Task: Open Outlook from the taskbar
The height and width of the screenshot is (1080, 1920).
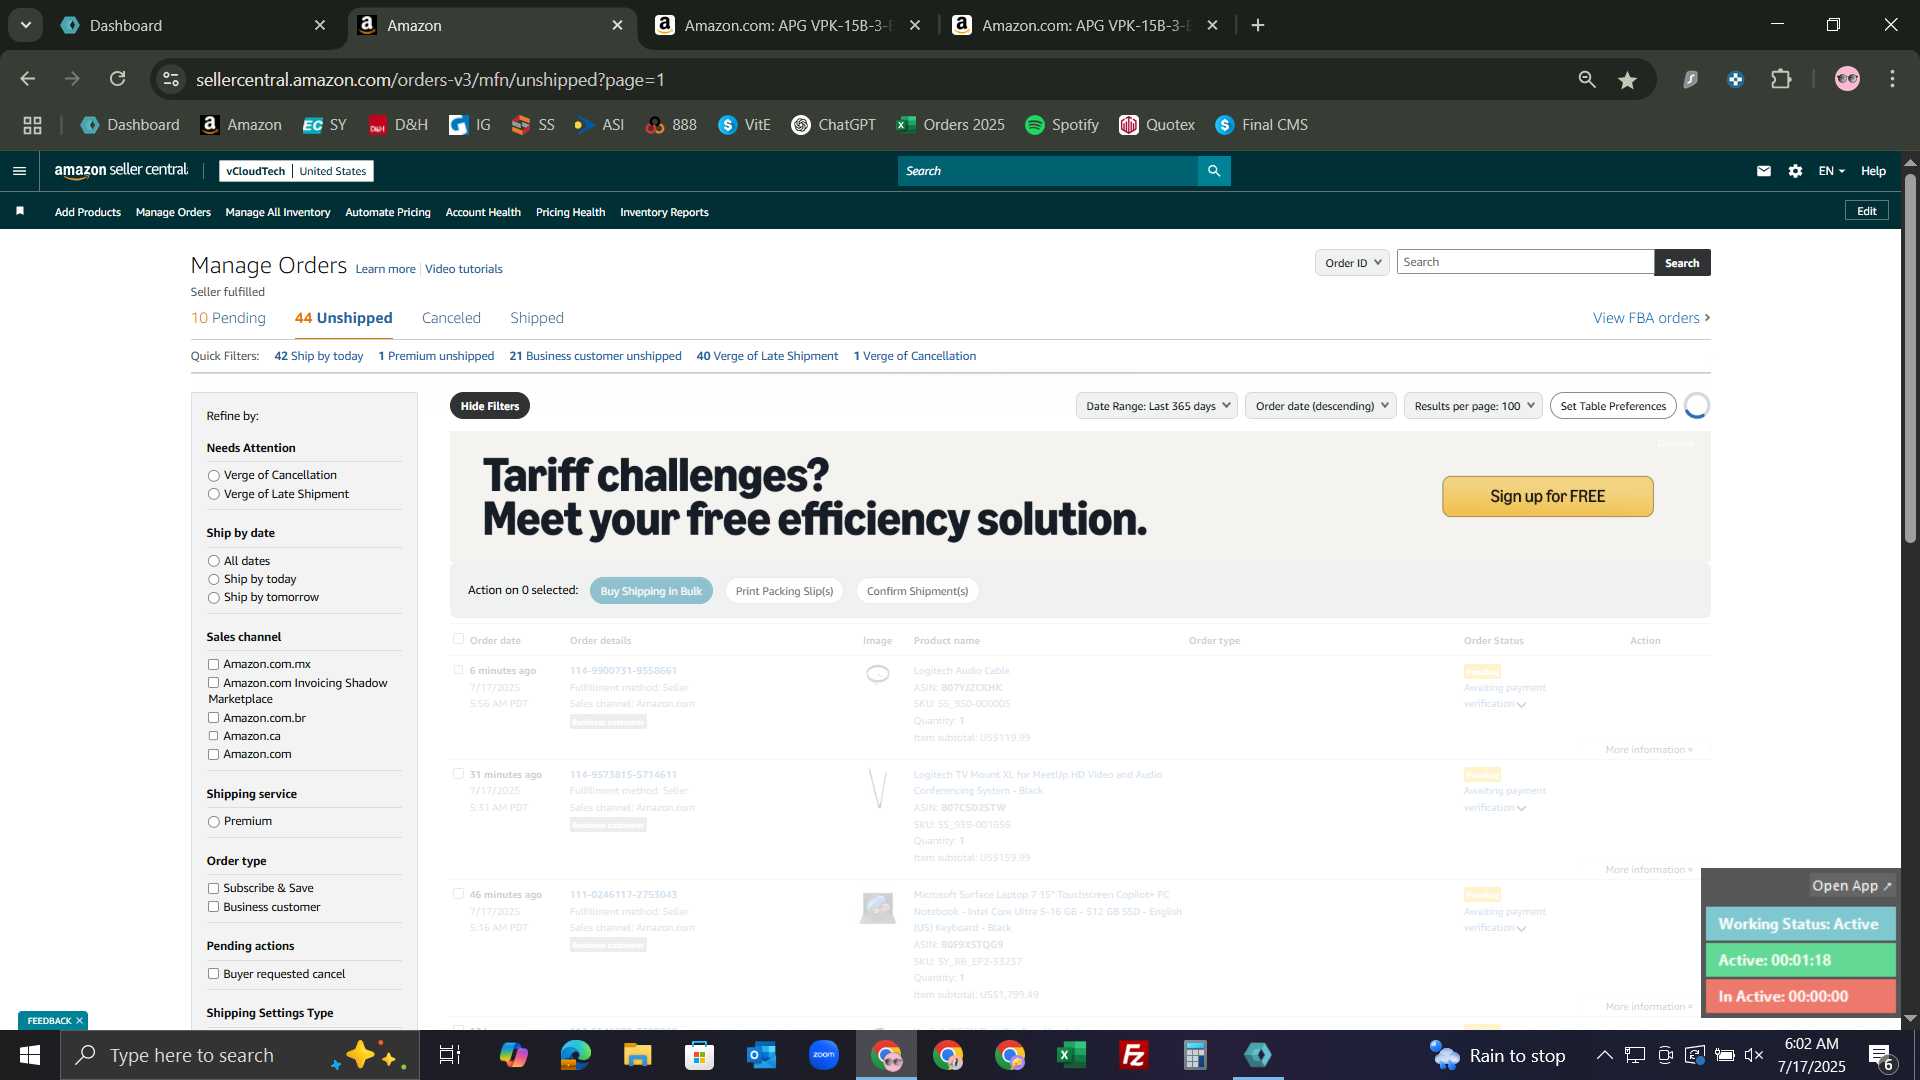Action: click(x=762, y=1055)
